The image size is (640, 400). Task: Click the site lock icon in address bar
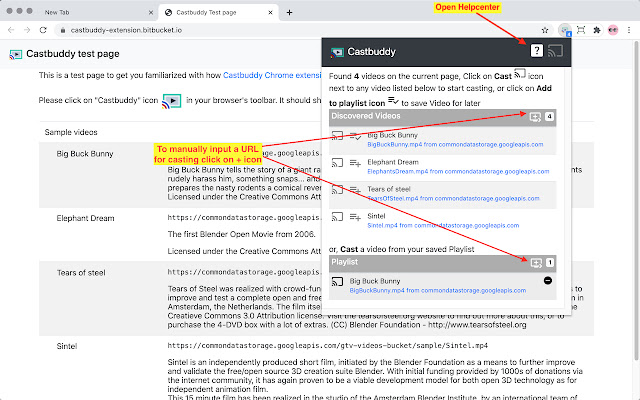[x=62, y=30]
